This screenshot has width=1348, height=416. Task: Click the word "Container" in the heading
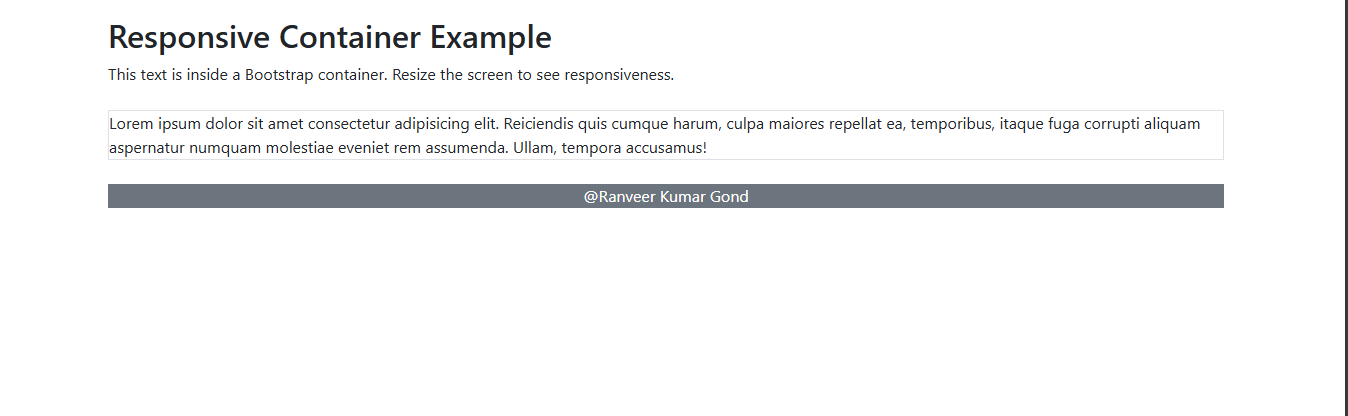click(350, 38)
